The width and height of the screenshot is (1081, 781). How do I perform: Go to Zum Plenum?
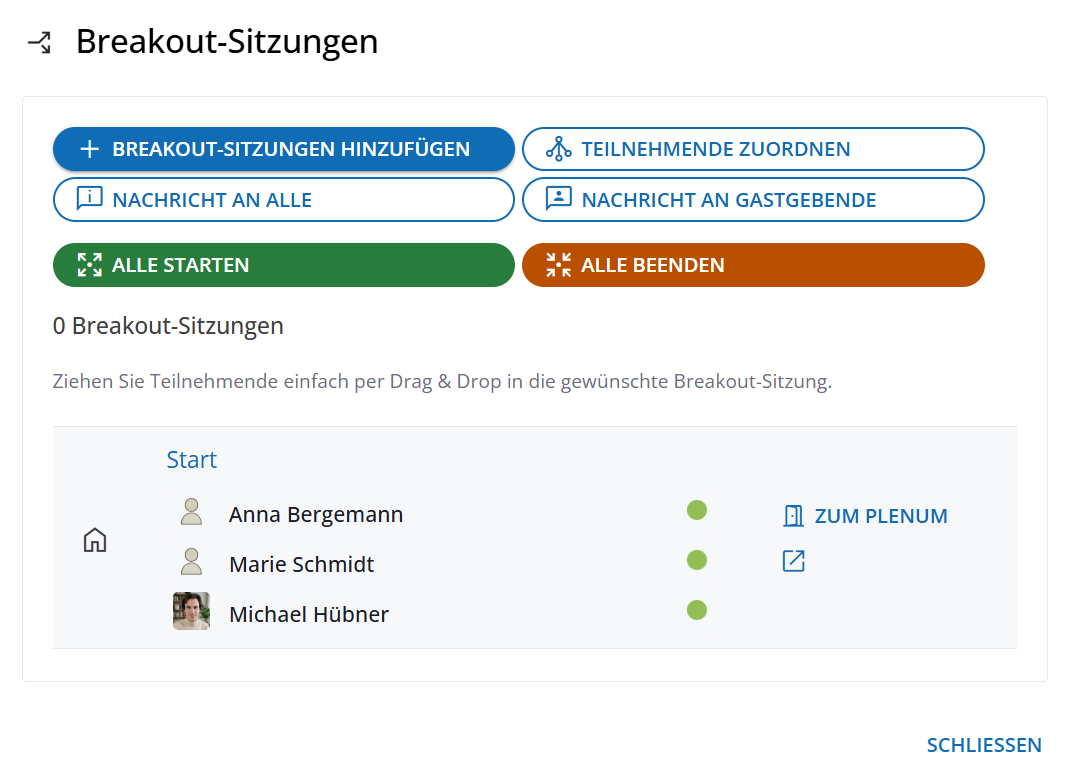(x=865, y=516)
